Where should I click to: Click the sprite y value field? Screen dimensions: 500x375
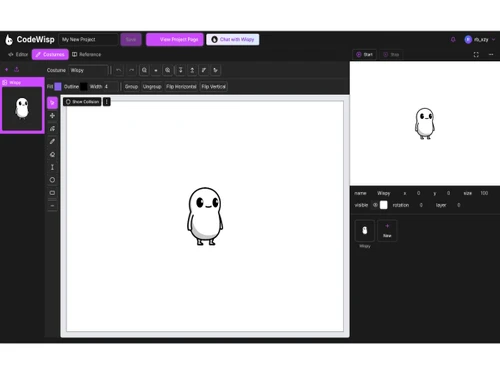pos(448,193)
